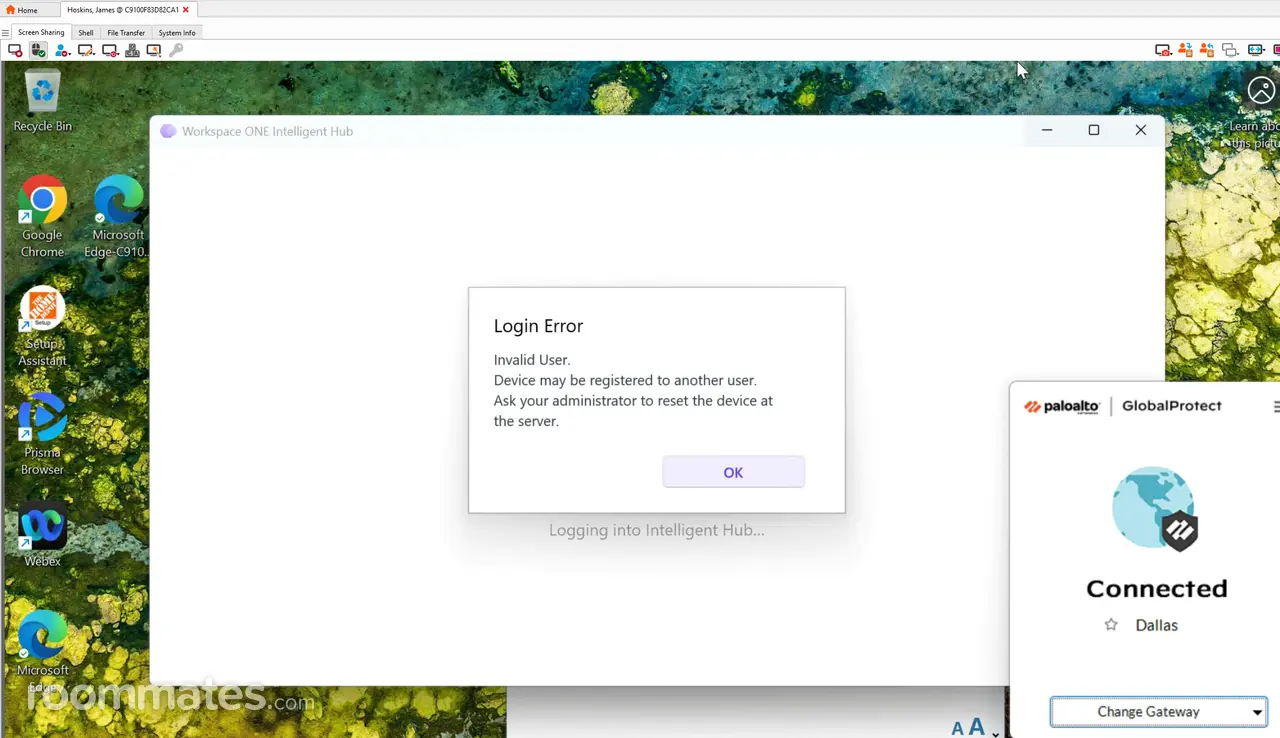Click the bottom Microsoft Edge desktop shortcut

[42, 650]
